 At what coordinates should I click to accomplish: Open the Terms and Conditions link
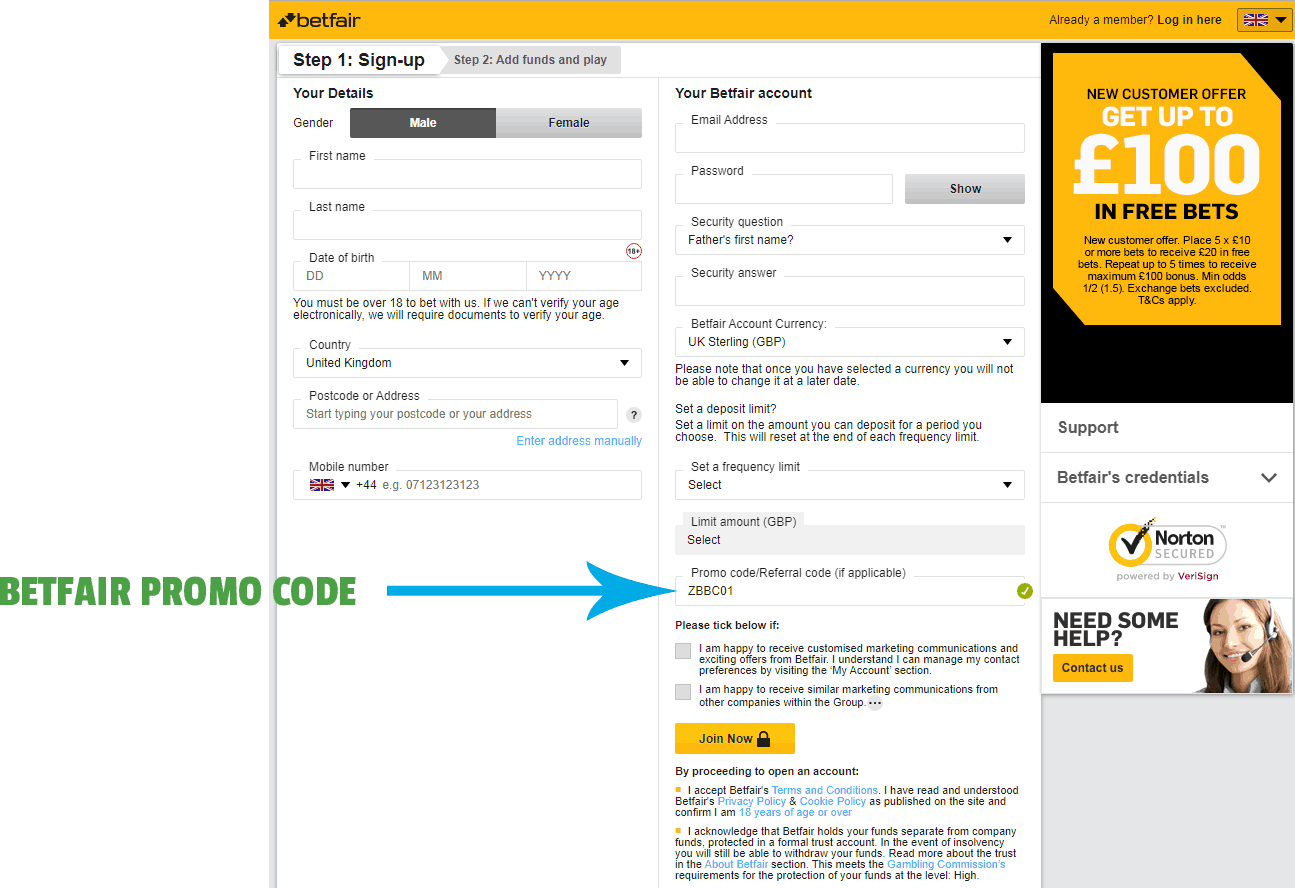[x=825, y=790]
